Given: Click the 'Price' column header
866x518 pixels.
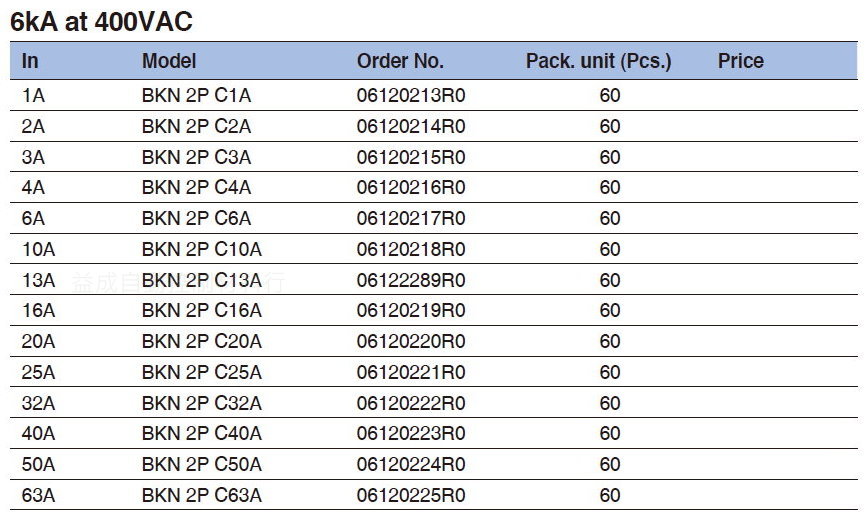Looking at the screenshot, I should 741,61.
